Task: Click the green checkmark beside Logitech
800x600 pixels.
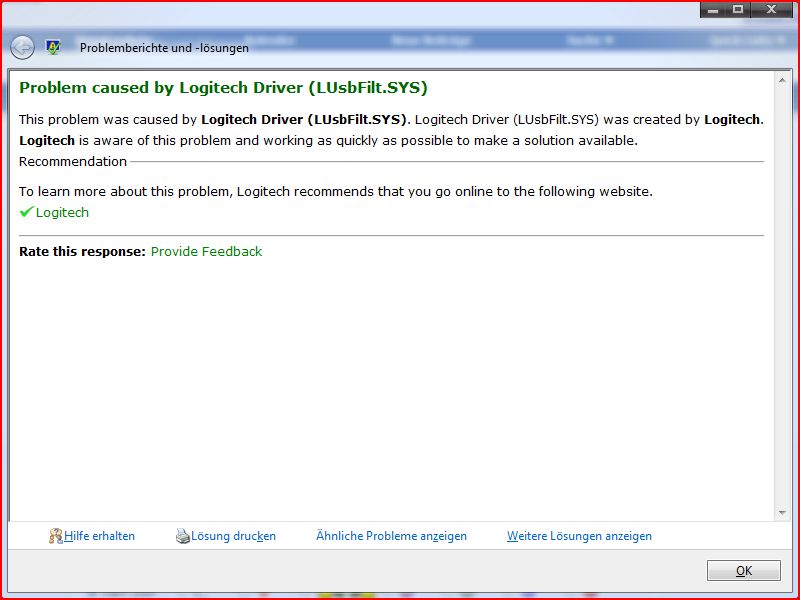Action: (26, 212)
